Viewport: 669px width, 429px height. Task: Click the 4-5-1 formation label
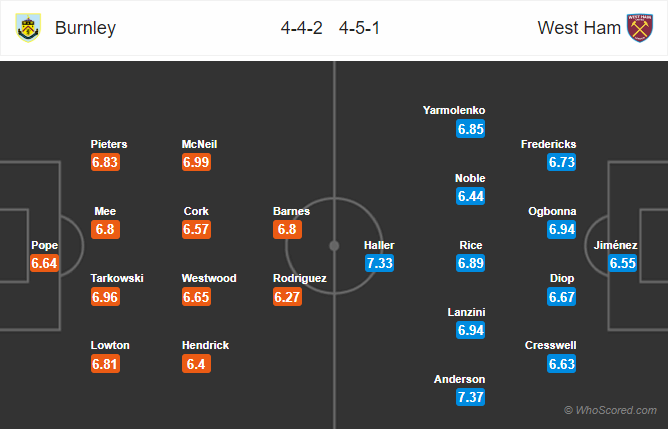(x=359, y=28)
